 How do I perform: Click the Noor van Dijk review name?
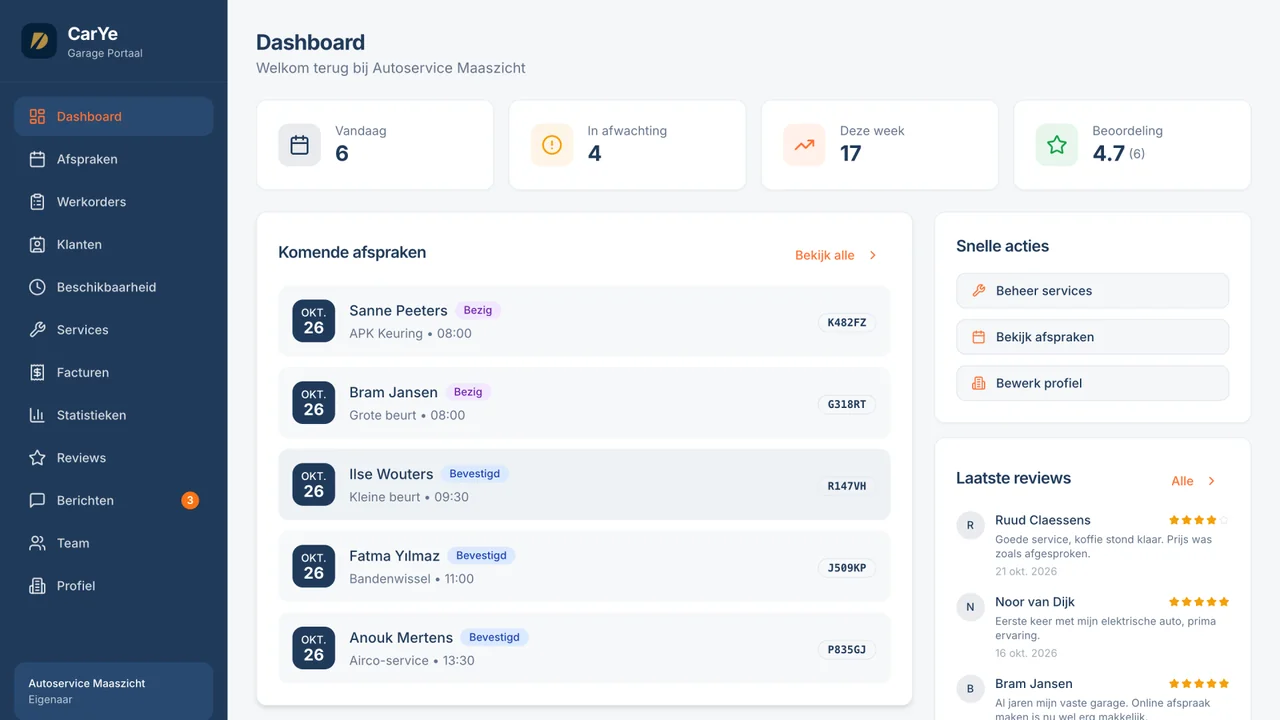point(1035,602)
